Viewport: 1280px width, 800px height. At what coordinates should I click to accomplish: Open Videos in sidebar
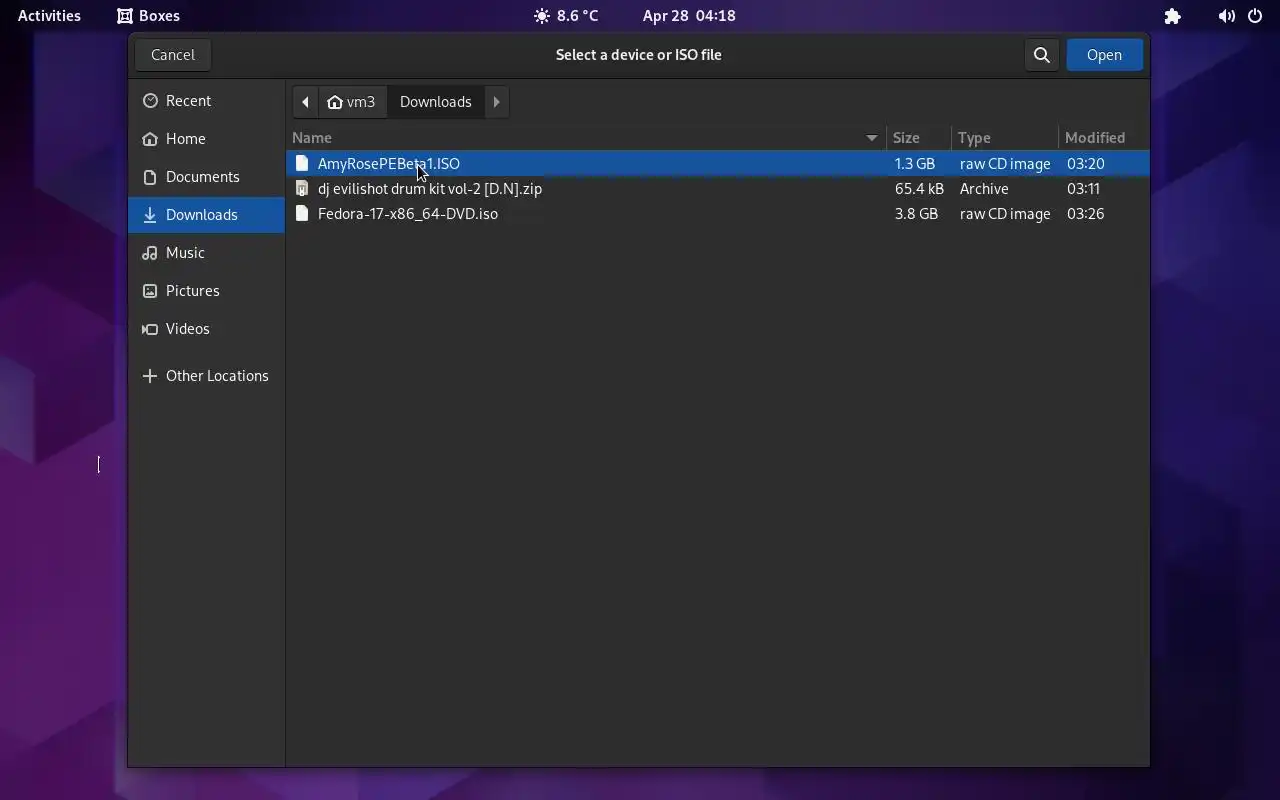[x=206, y=329]
